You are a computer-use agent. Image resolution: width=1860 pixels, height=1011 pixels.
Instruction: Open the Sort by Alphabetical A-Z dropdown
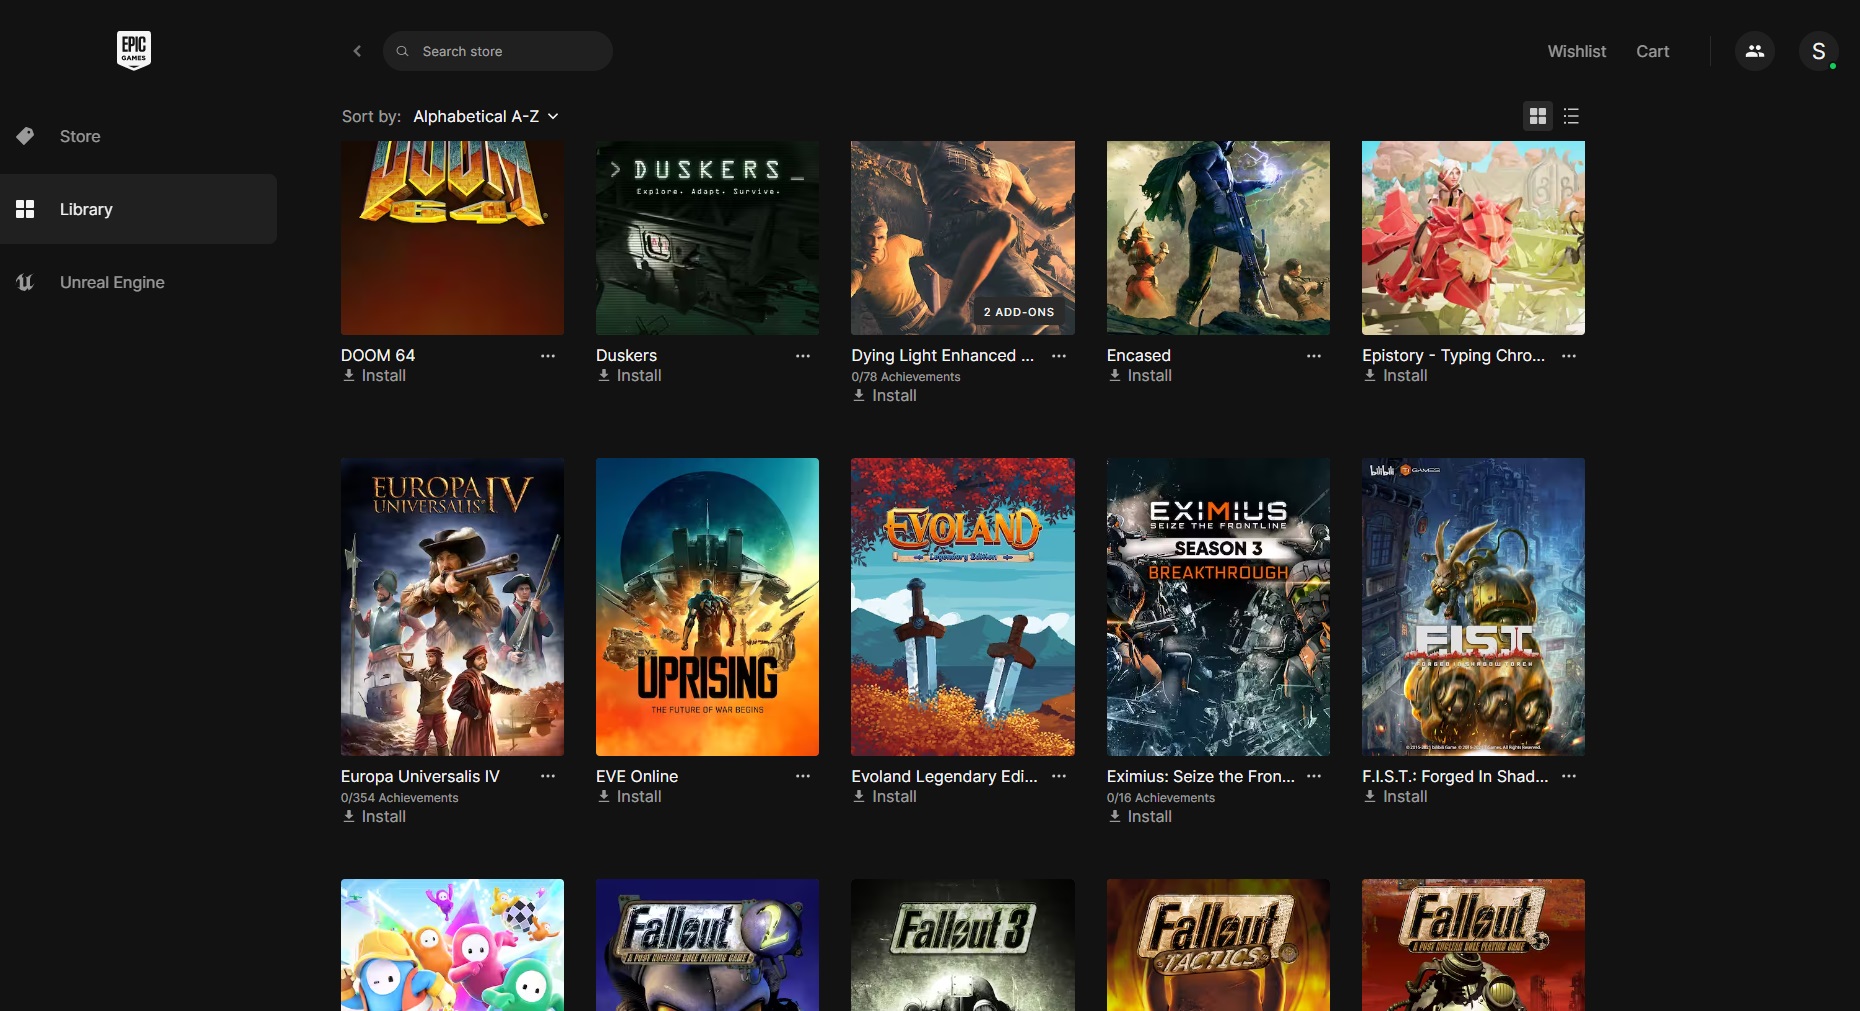coord(485,116)
